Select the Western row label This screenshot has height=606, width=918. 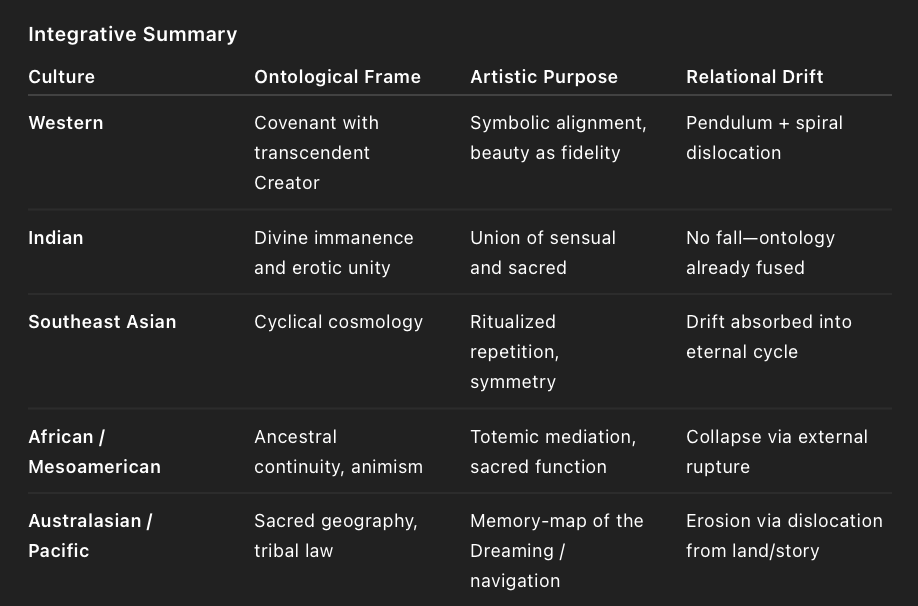(x=66, y=123)
